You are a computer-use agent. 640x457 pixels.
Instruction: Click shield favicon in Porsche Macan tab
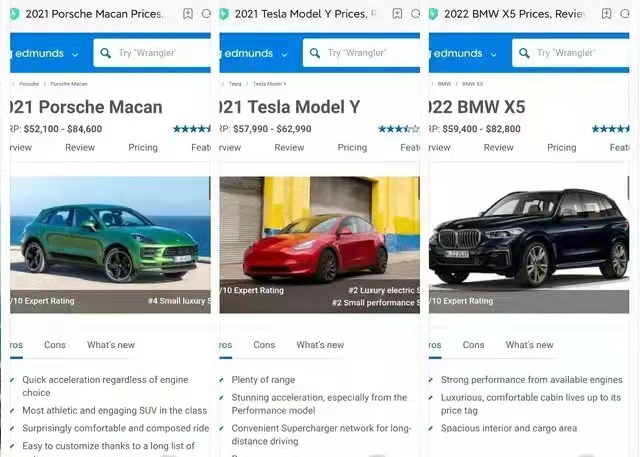coord(14,14)
